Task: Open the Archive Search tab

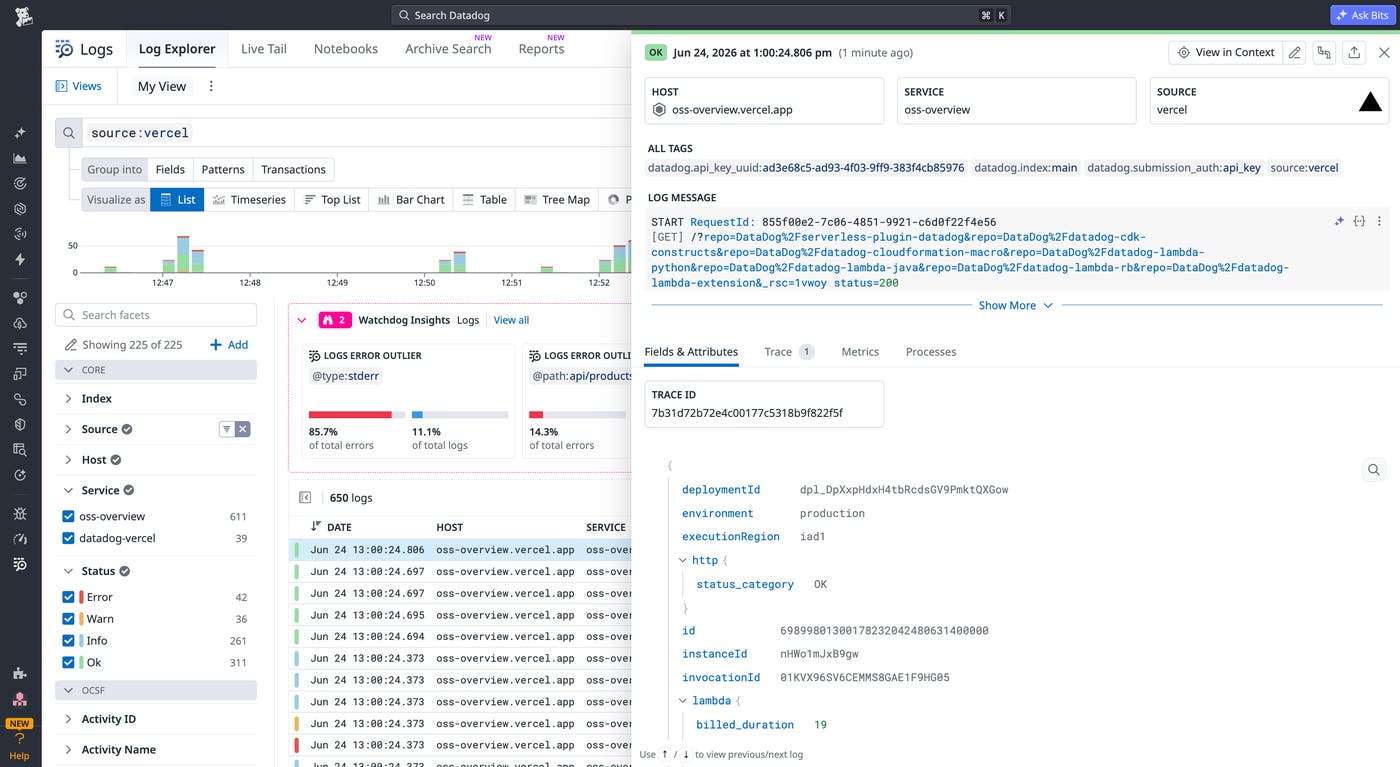Action: tap(448, 49)
